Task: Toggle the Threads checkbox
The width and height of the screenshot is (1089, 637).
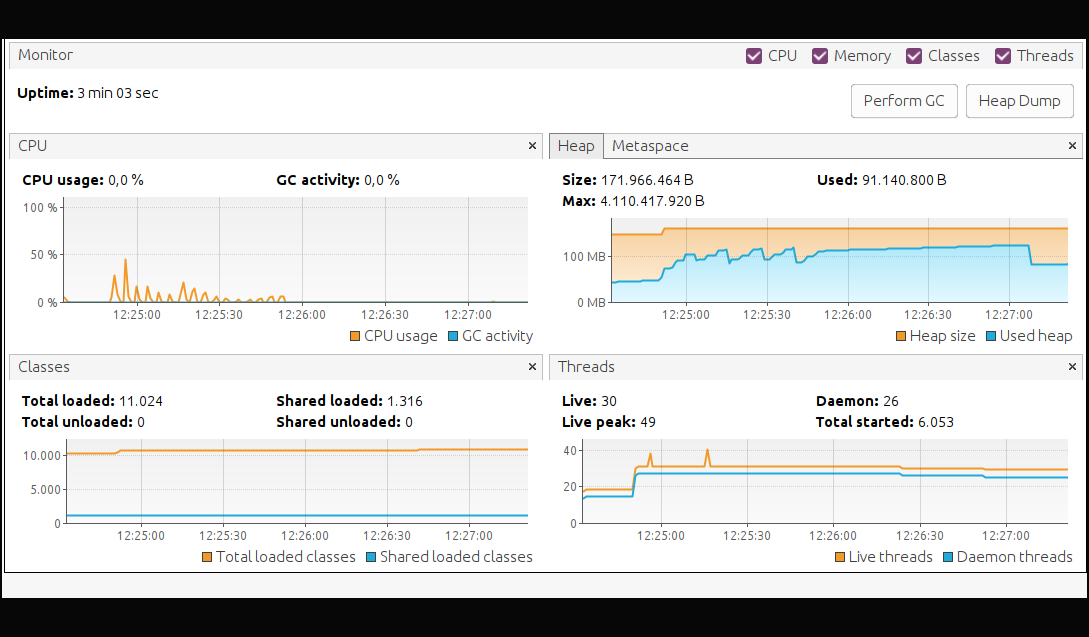Action: (x=1003, y=56)
